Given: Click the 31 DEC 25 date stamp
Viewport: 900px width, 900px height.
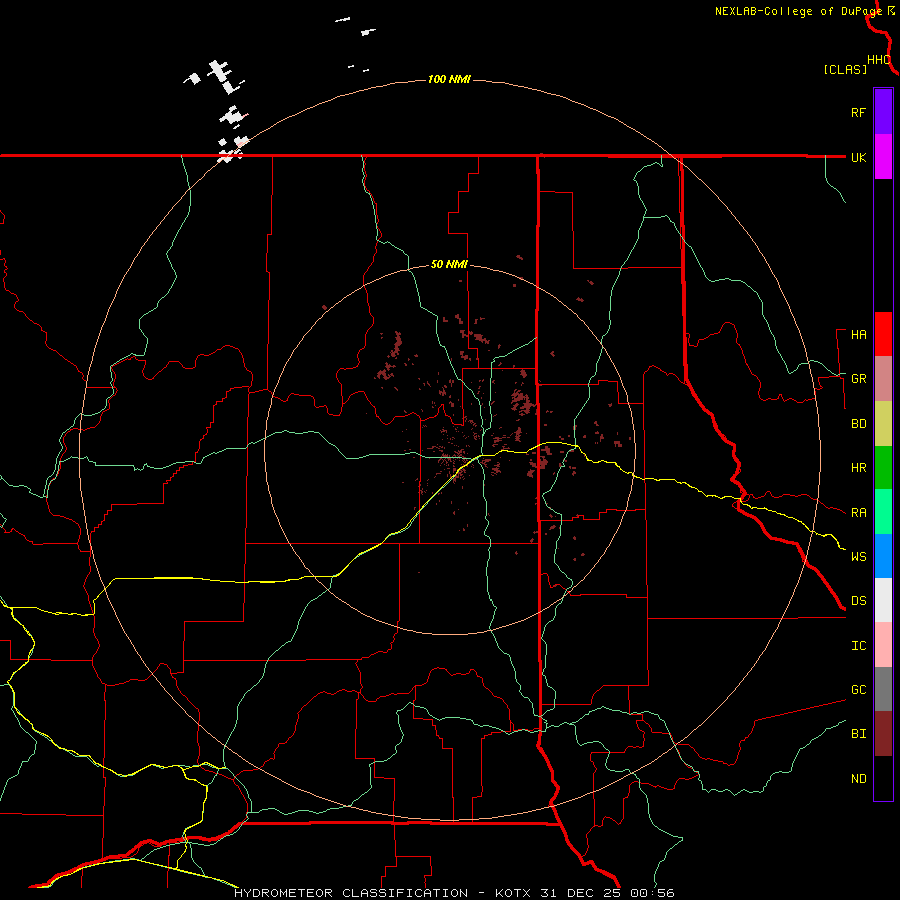Looking at the screenshot, I should pos(581,893).
